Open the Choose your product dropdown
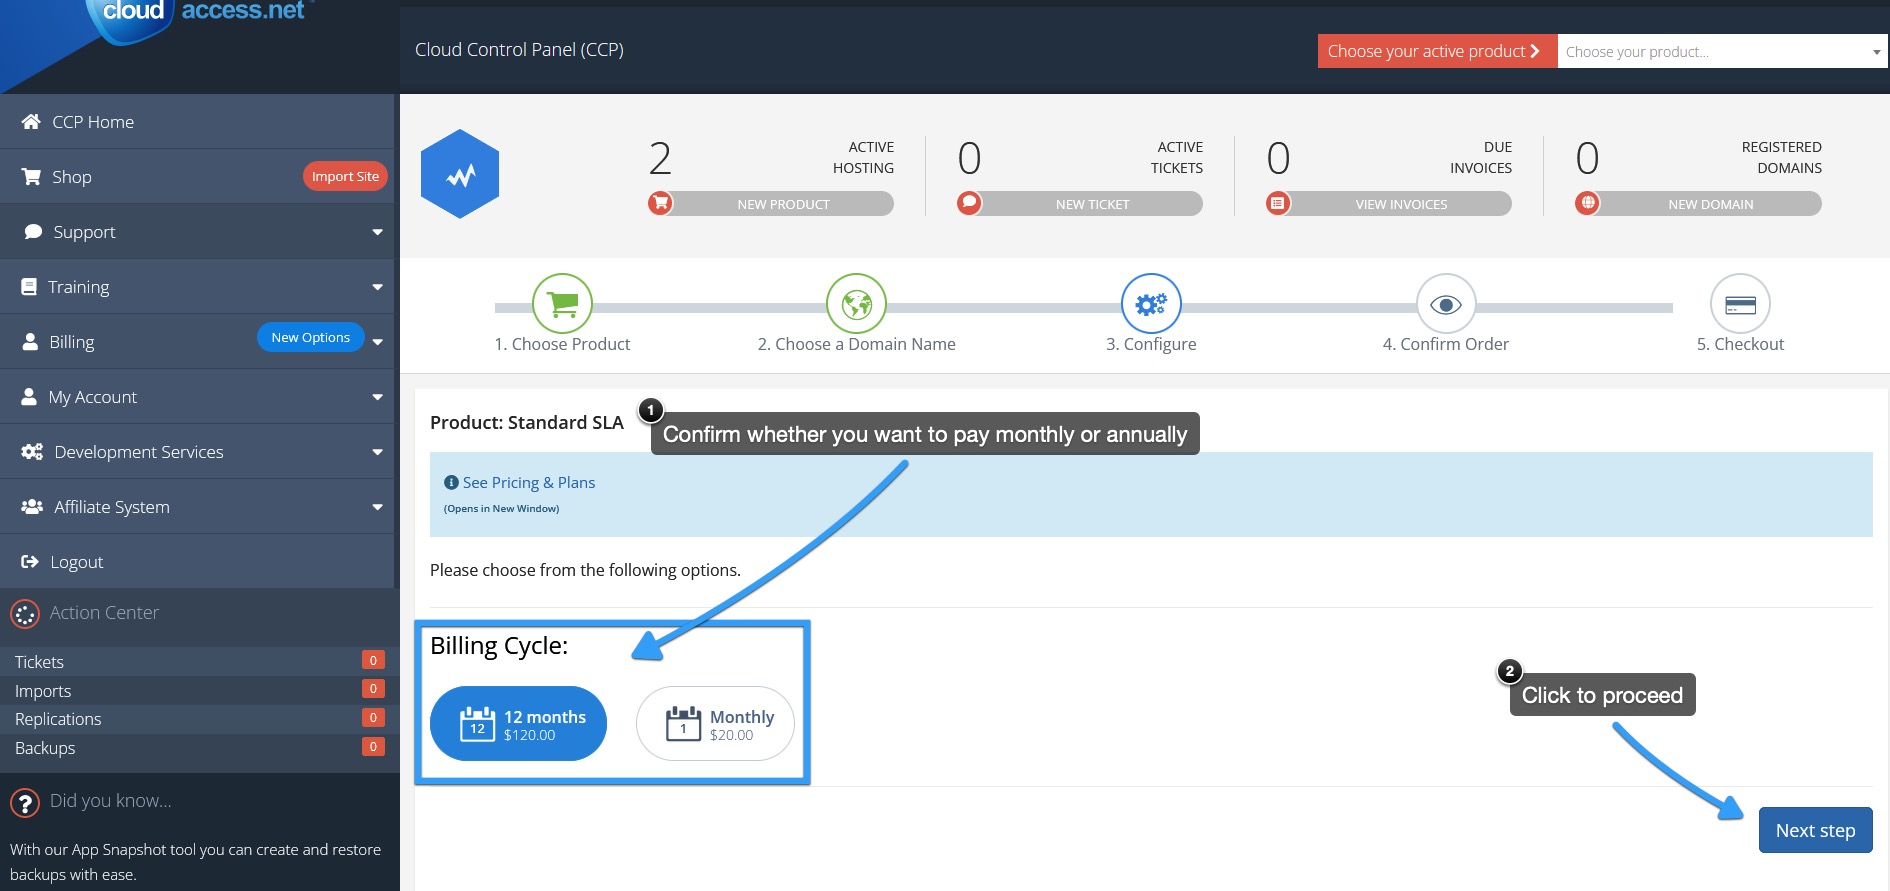This screenshot has width=1890, height=891. [1722, 51]
